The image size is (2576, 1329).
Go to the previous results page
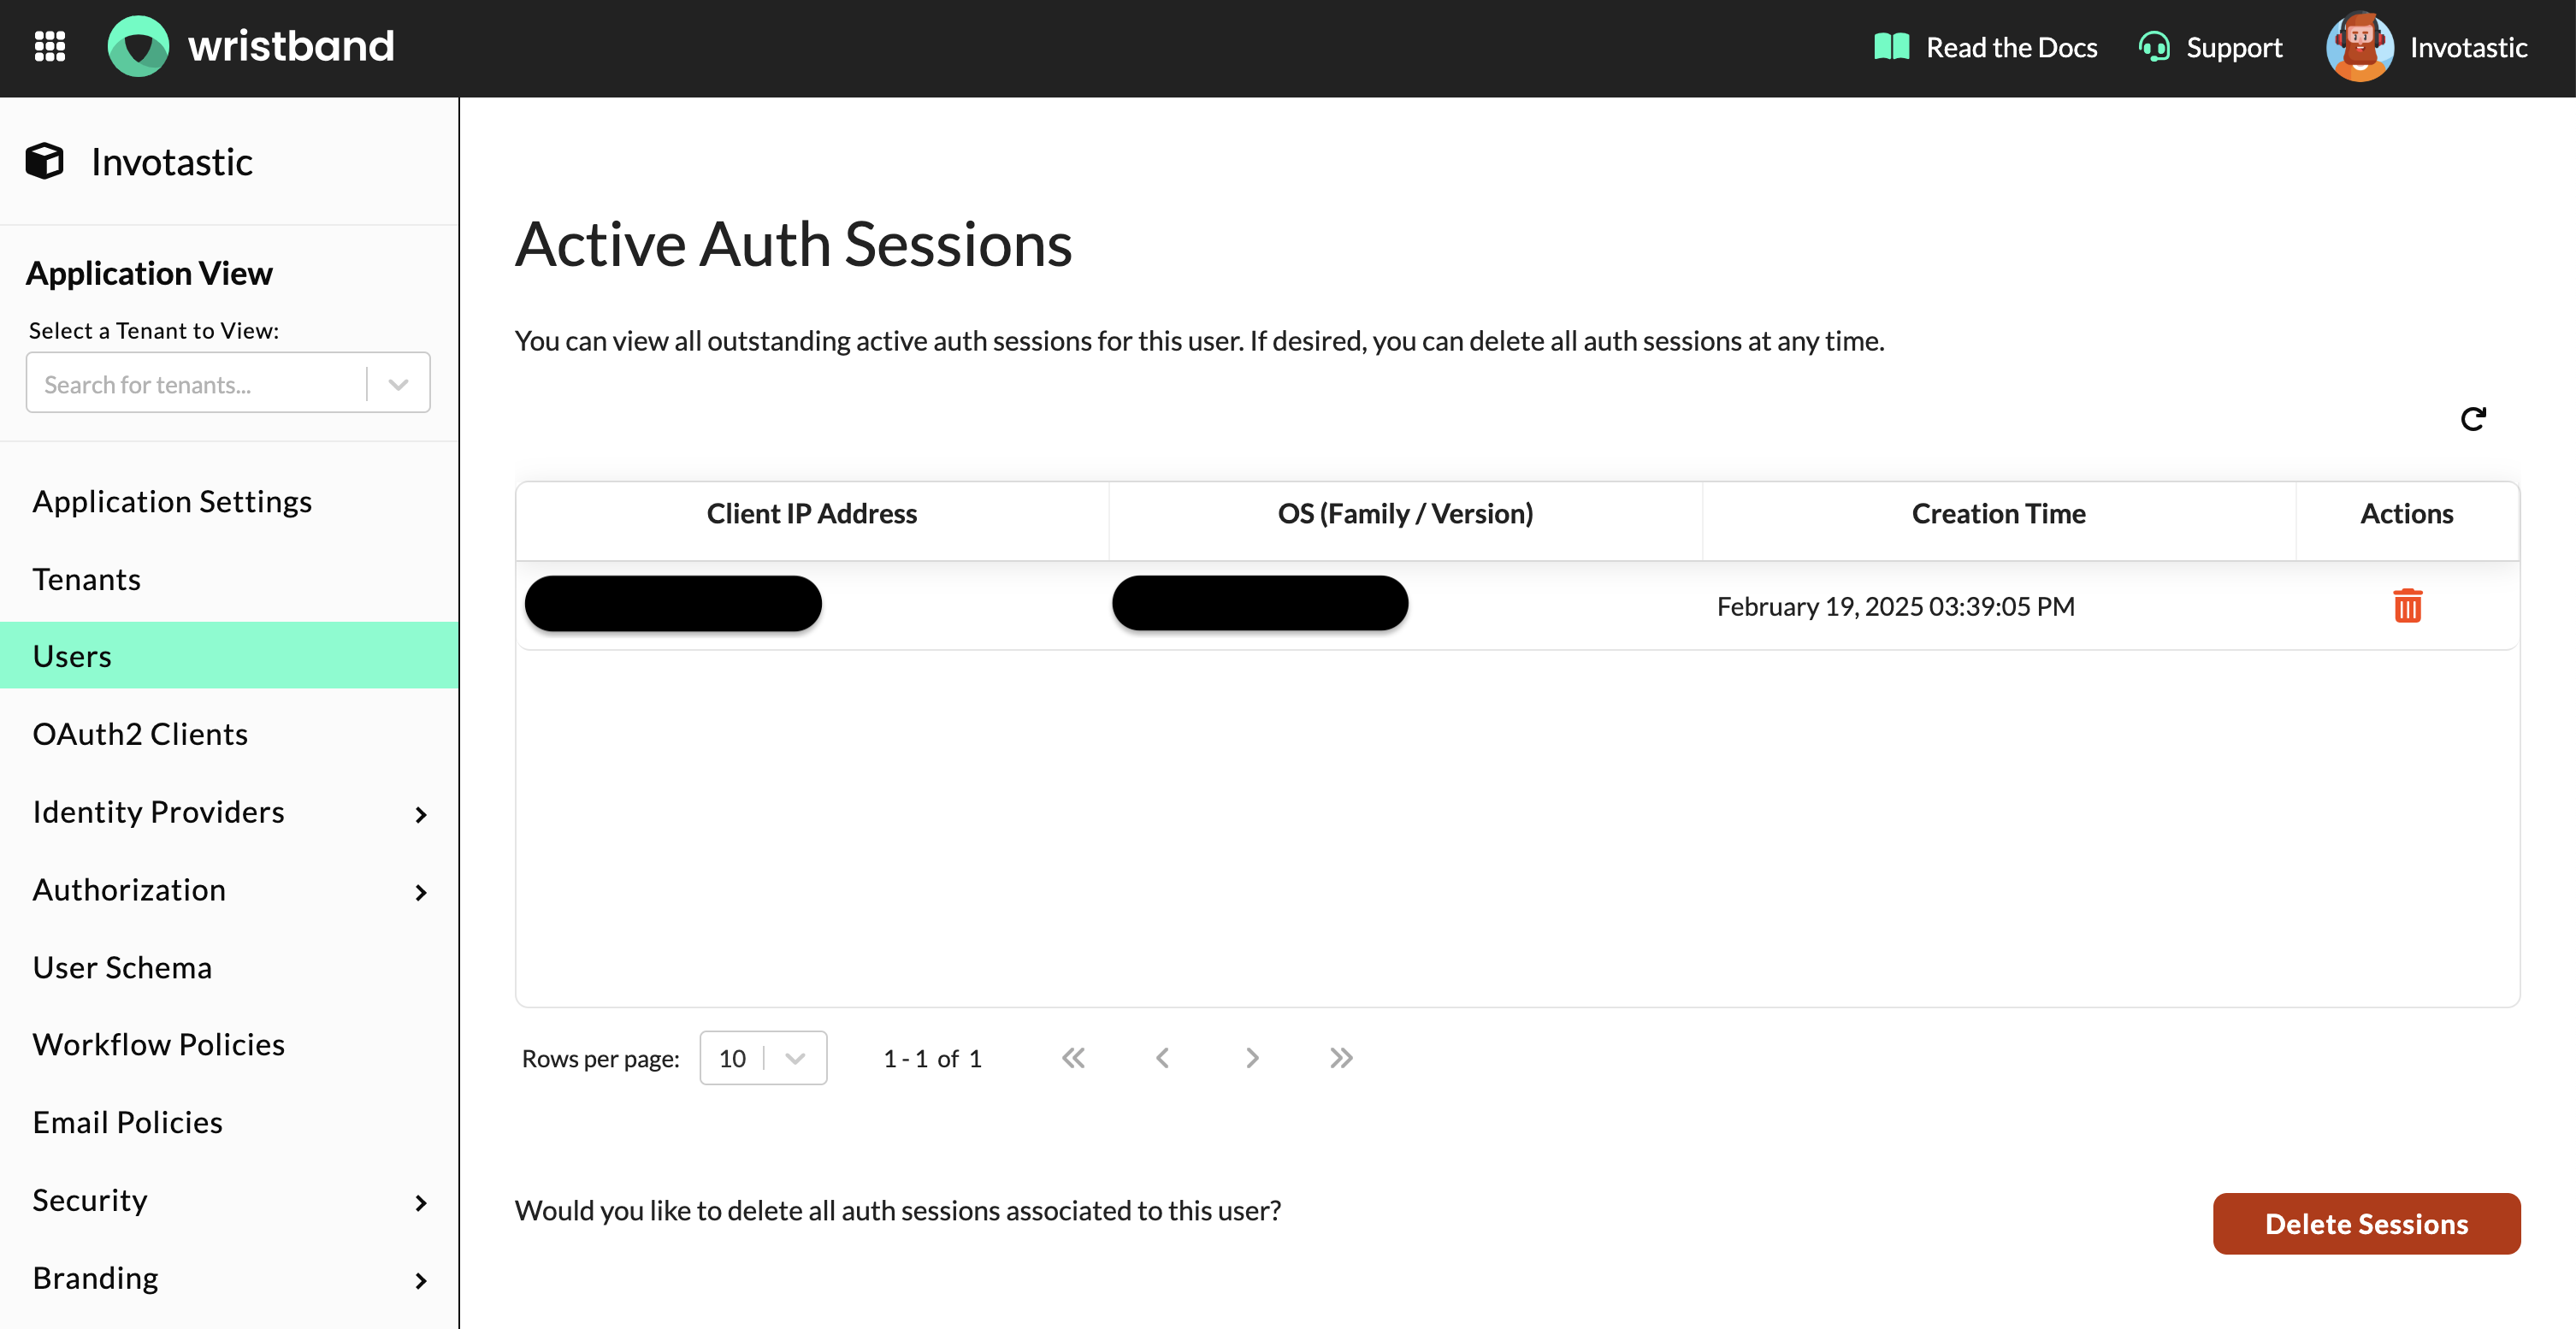pyautogui.click(x=1162, y=1058)
